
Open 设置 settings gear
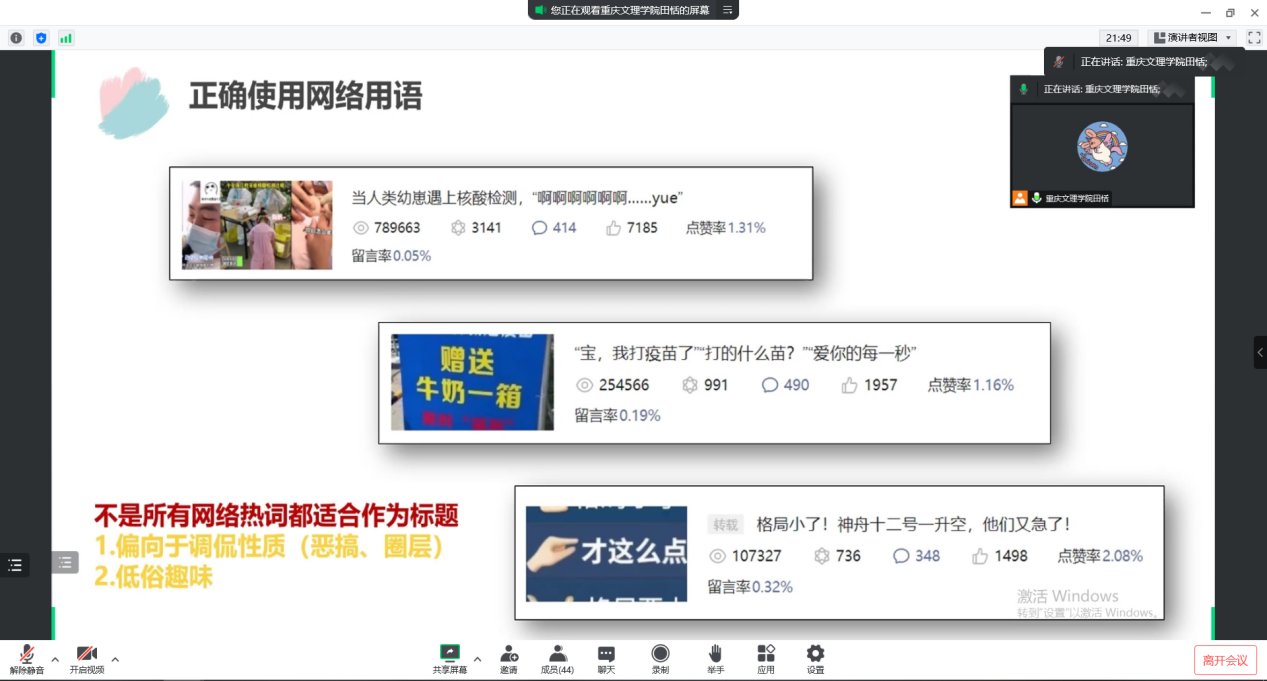(x=815, y=659)
